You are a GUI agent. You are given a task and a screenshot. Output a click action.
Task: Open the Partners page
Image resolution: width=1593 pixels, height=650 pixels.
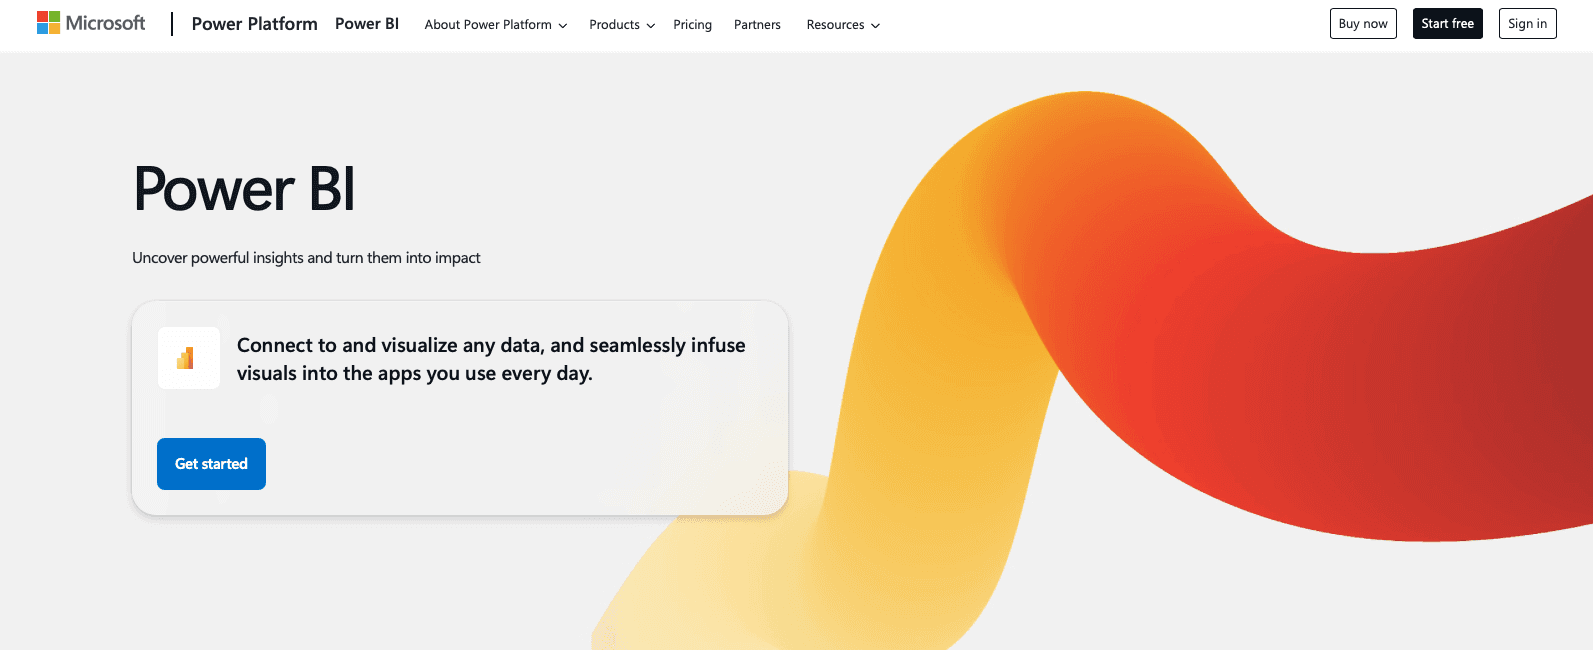tap(757, 25)
